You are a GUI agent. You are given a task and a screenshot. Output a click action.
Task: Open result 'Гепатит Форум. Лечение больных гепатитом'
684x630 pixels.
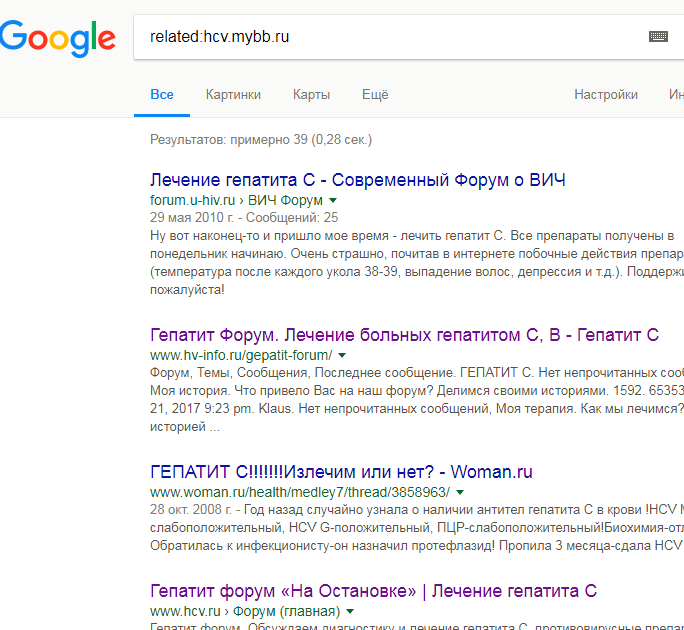(x=404, y=335)
